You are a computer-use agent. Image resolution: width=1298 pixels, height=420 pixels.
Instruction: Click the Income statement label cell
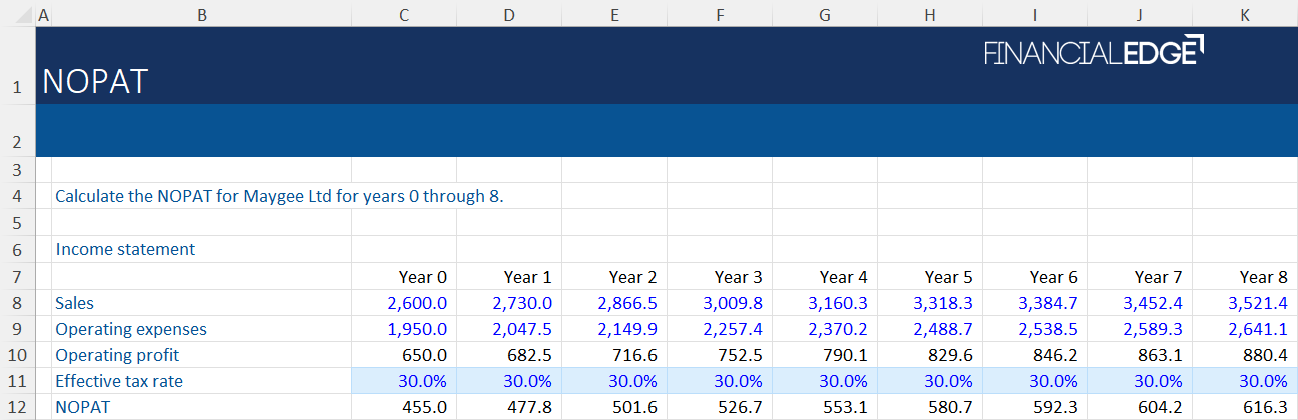[x=125, y=249]
